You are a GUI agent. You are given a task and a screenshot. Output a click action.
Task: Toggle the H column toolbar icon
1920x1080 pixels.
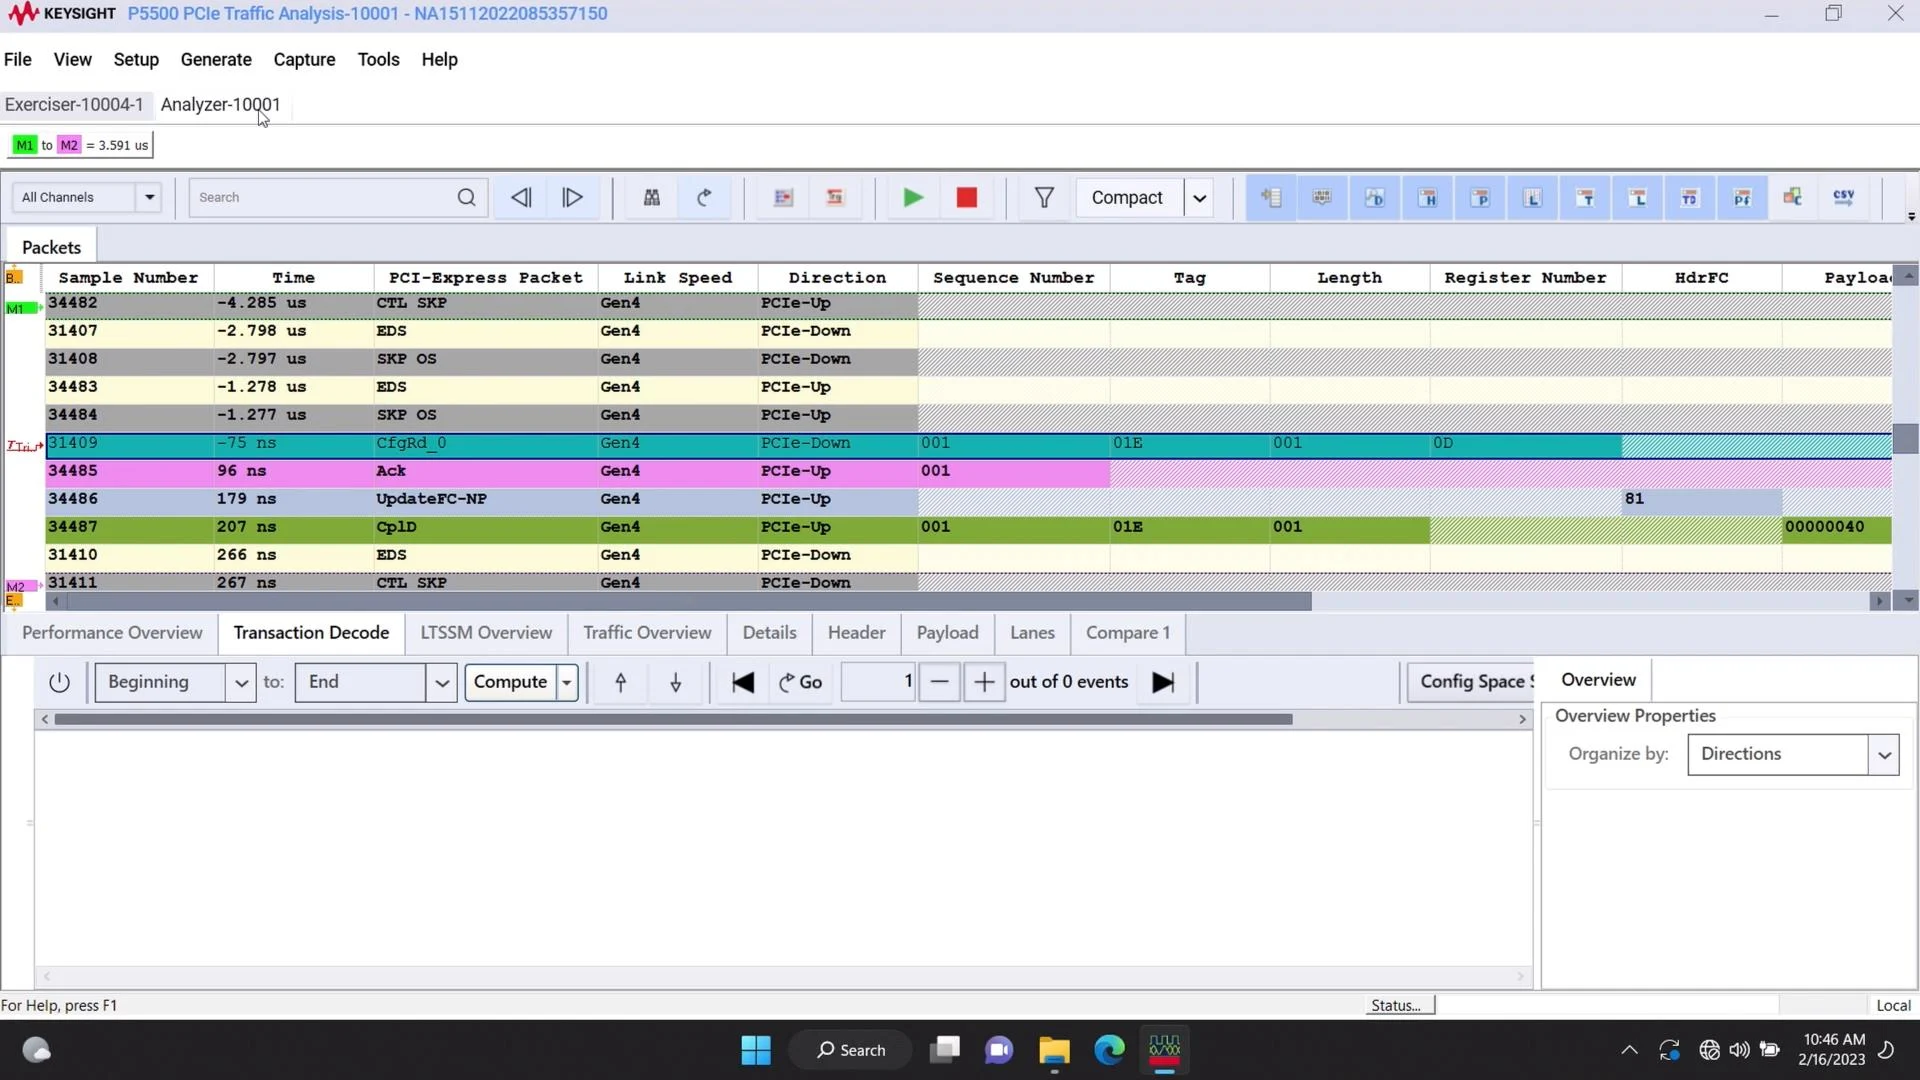(x=1428, y=197)
